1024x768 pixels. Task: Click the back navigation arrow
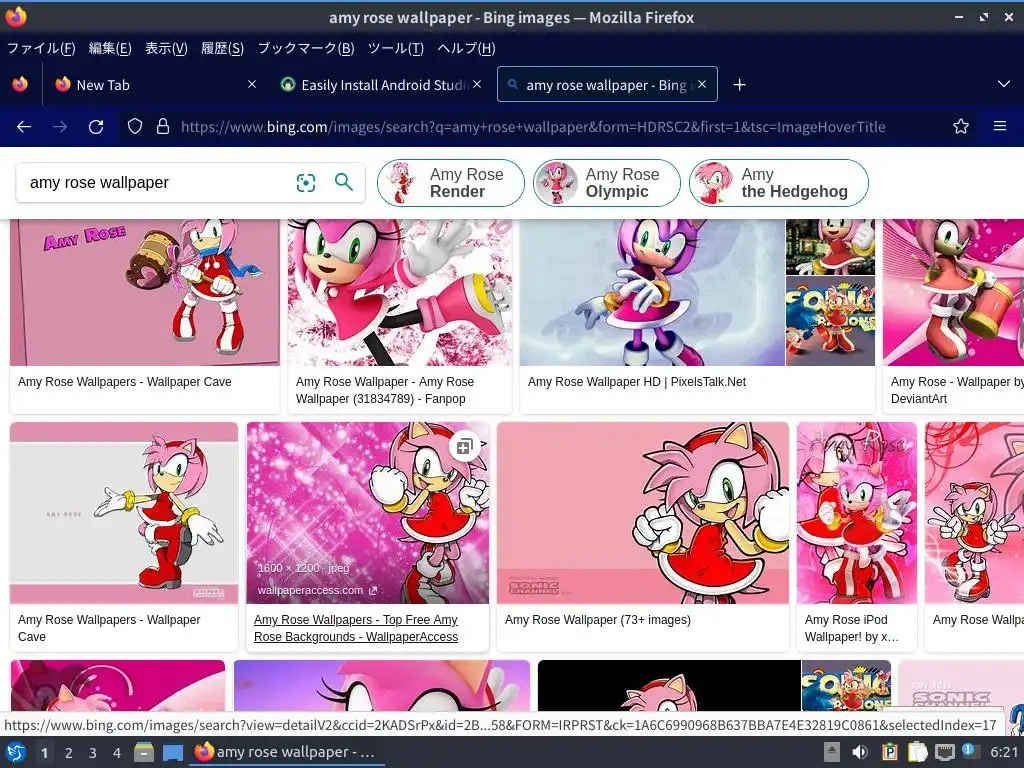[24, 127]
